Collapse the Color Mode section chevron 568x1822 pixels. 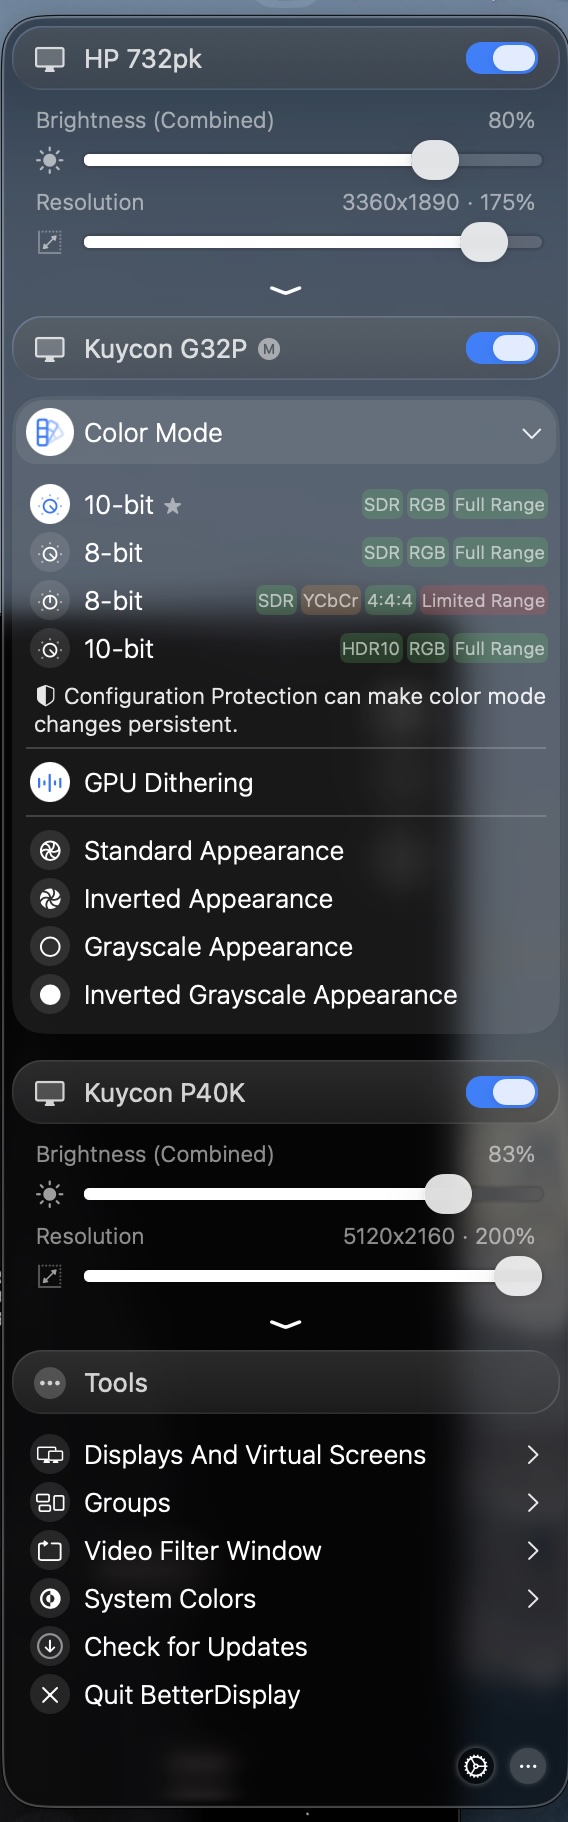(532, 433)
